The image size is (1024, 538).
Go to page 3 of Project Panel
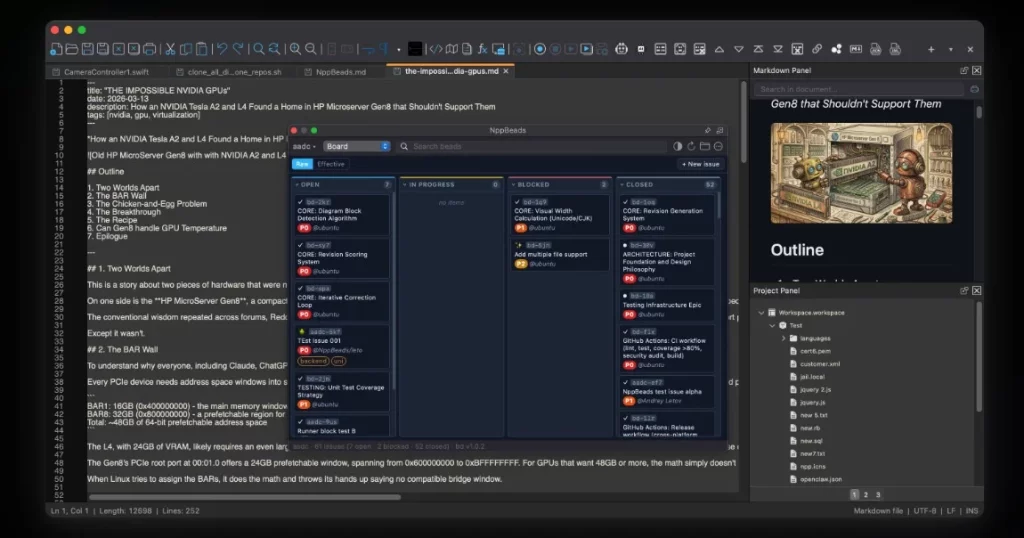pyautogui.click(x=878, y=495)
